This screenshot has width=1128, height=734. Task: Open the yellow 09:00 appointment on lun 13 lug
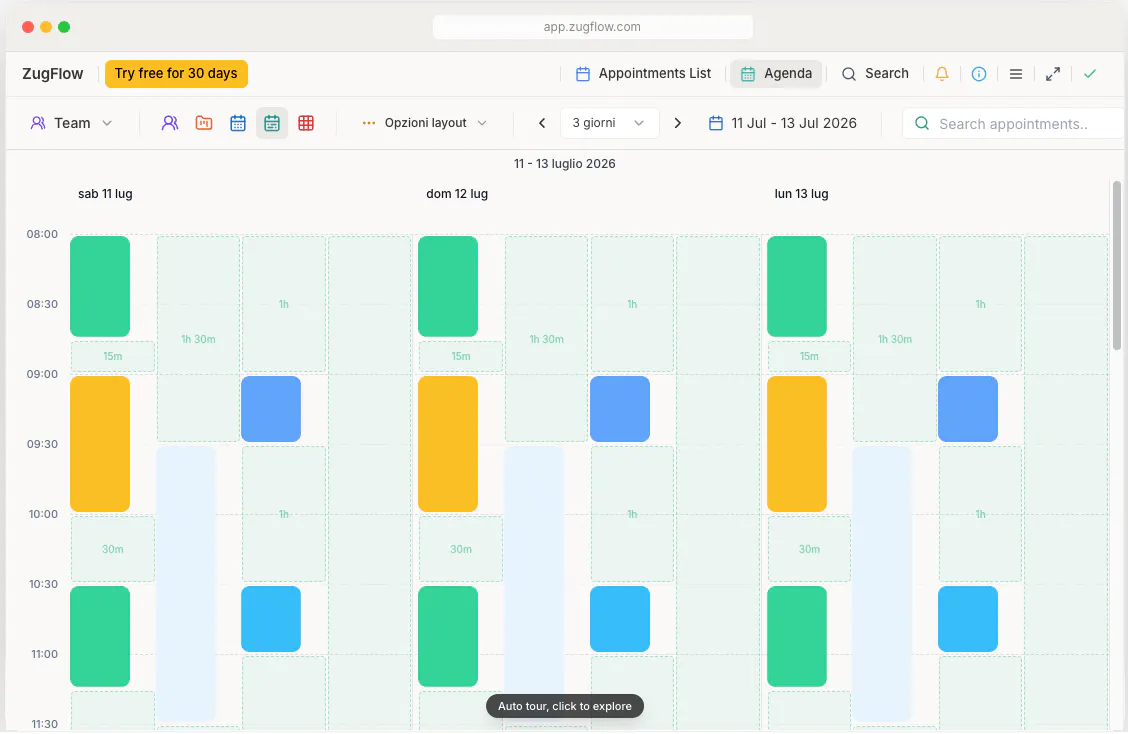pyautogui.click(x=797, y=443)
